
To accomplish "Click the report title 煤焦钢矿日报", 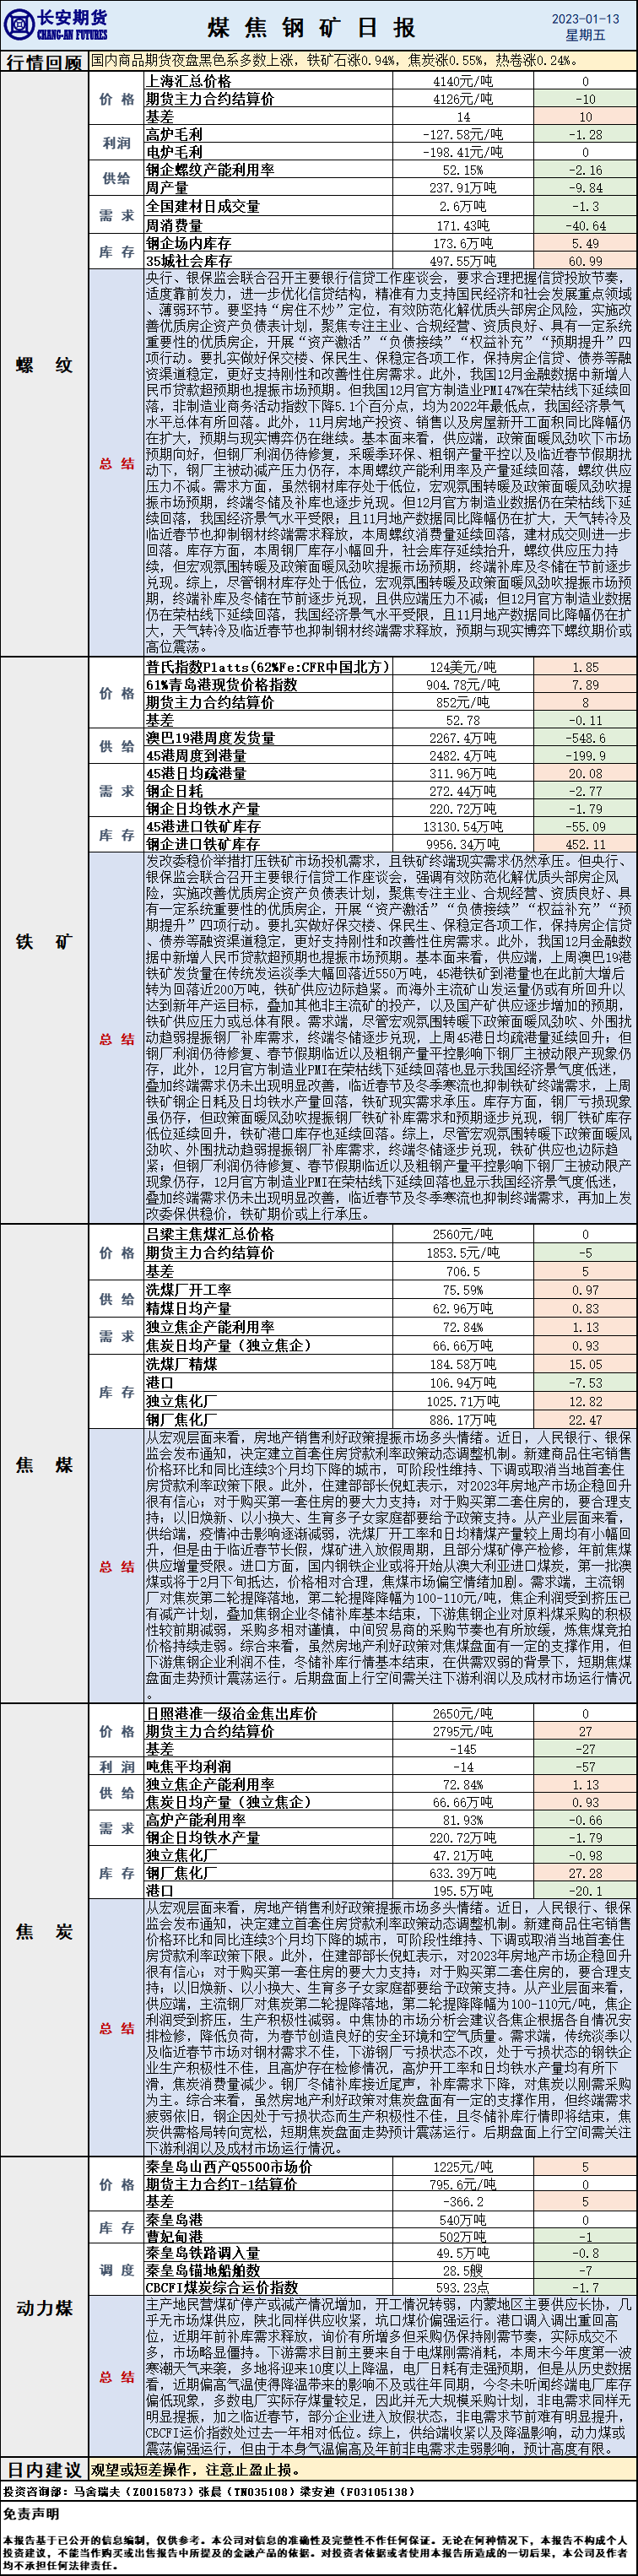I will pyautogui.click(x=311, y=27).
